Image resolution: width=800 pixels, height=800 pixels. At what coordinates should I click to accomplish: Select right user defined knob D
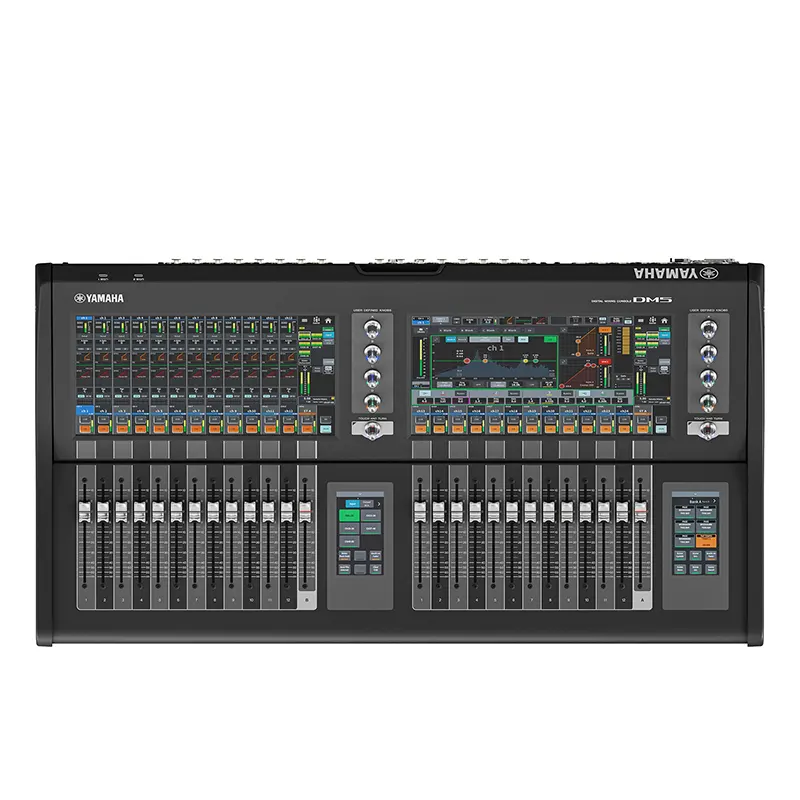click(708, 403)
